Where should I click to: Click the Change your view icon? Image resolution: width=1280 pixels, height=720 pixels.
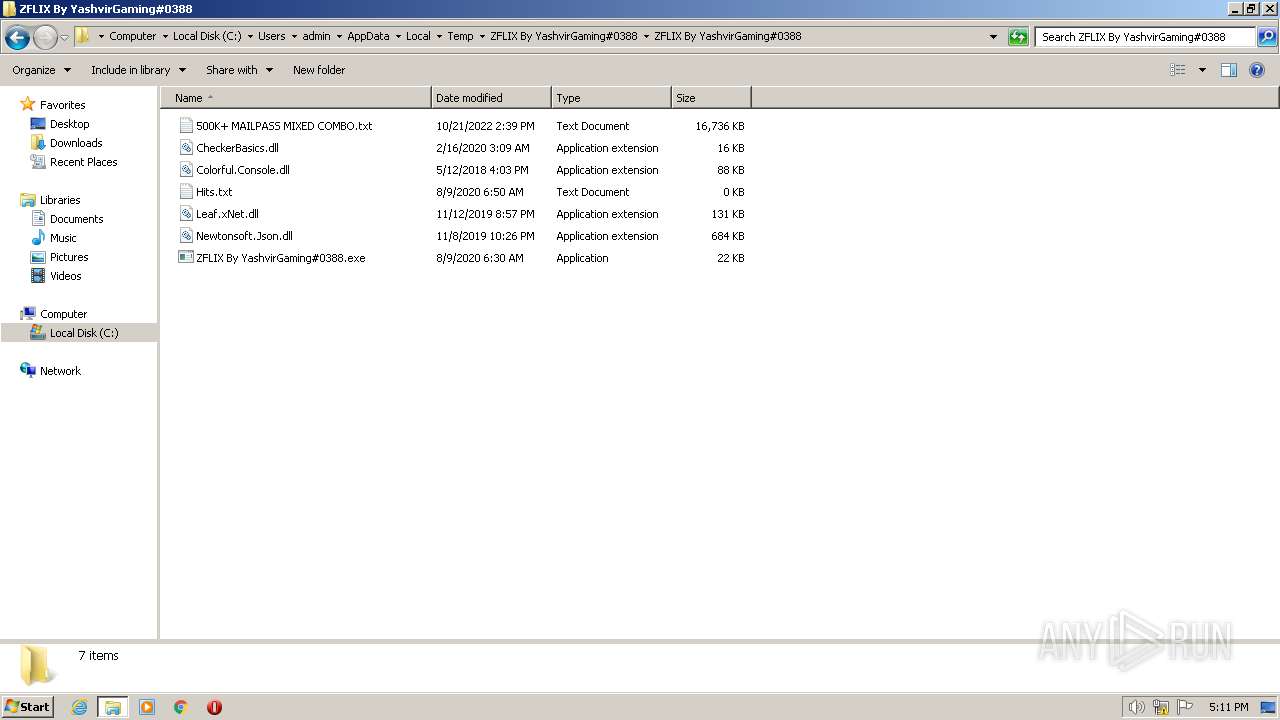tap(1178, 70)
